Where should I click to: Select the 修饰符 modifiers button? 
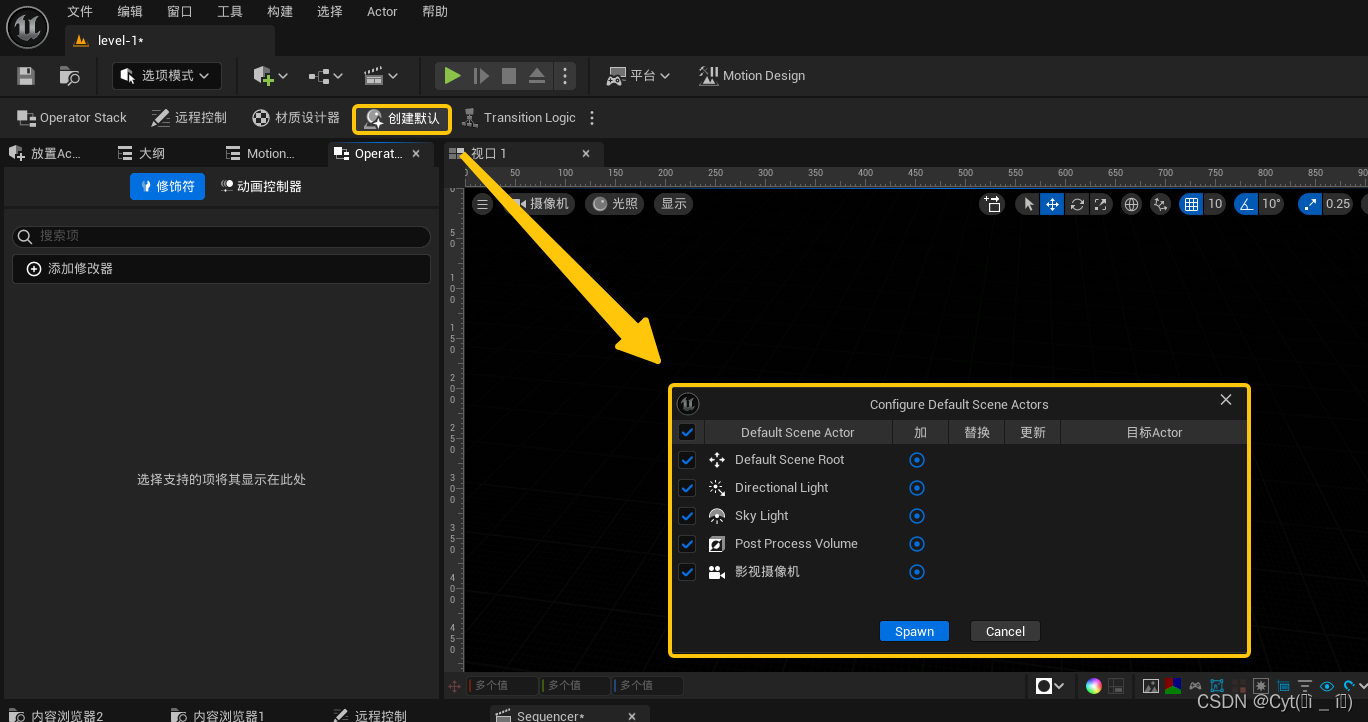coord(167,186)
